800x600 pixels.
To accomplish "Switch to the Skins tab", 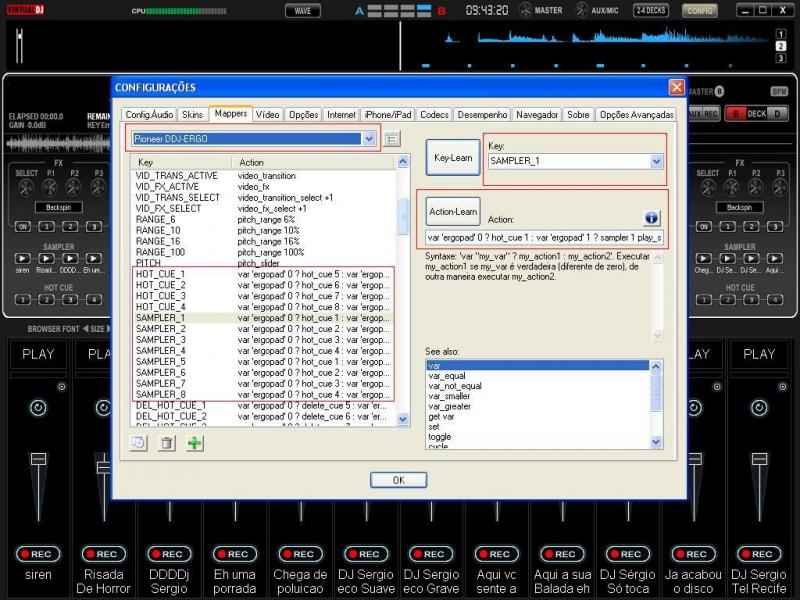I will point(192,115).
